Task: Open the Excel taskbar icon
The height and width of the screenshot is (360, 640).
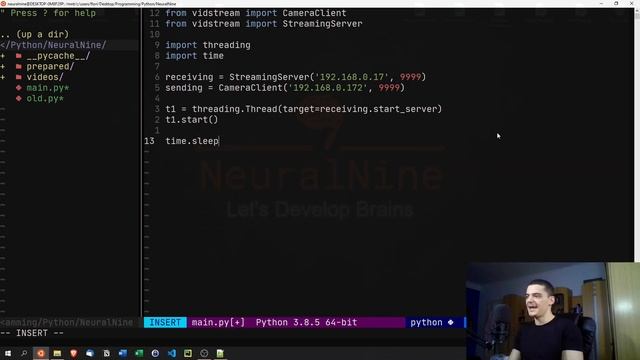Action: 139,353
